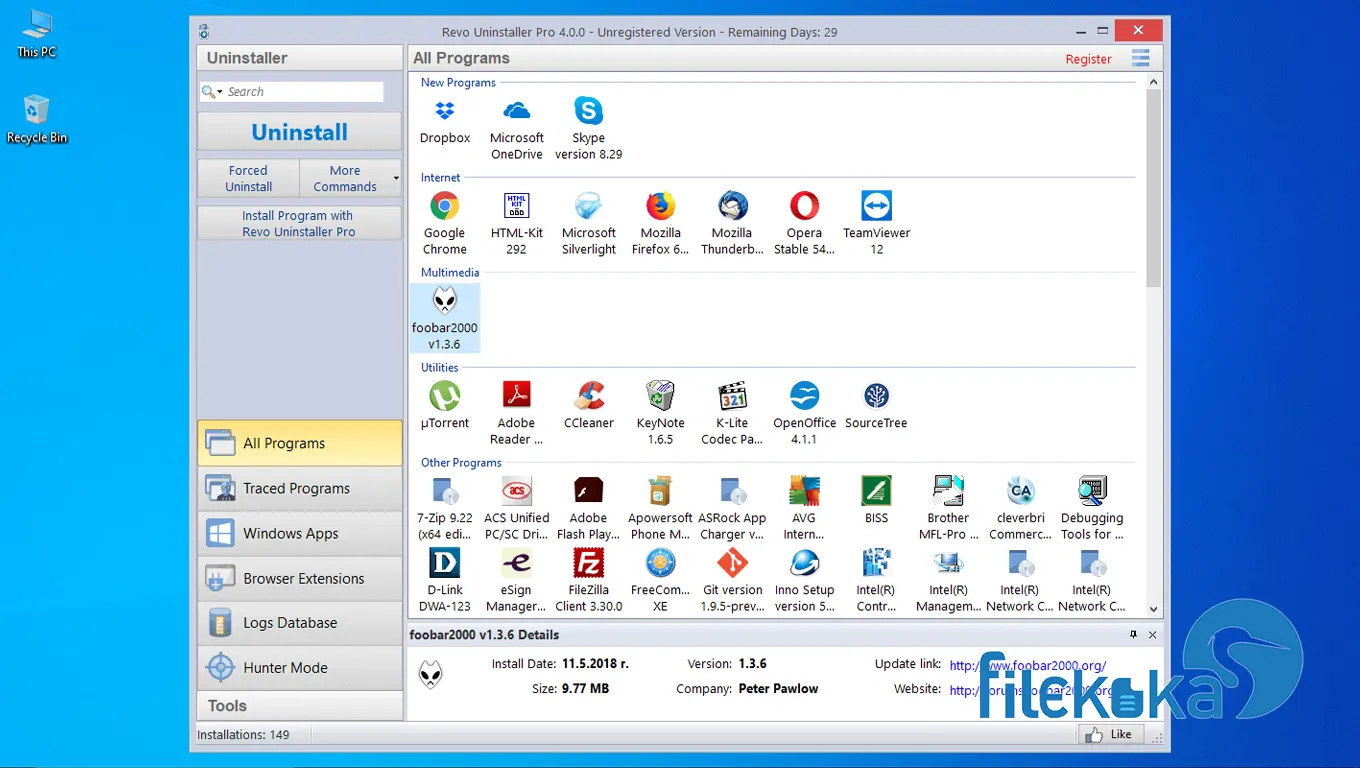Image resolution: width=1360 pixels, height=768 pixels.
Task: Open the search options magnifier dropdown
Action: point(212,92)
